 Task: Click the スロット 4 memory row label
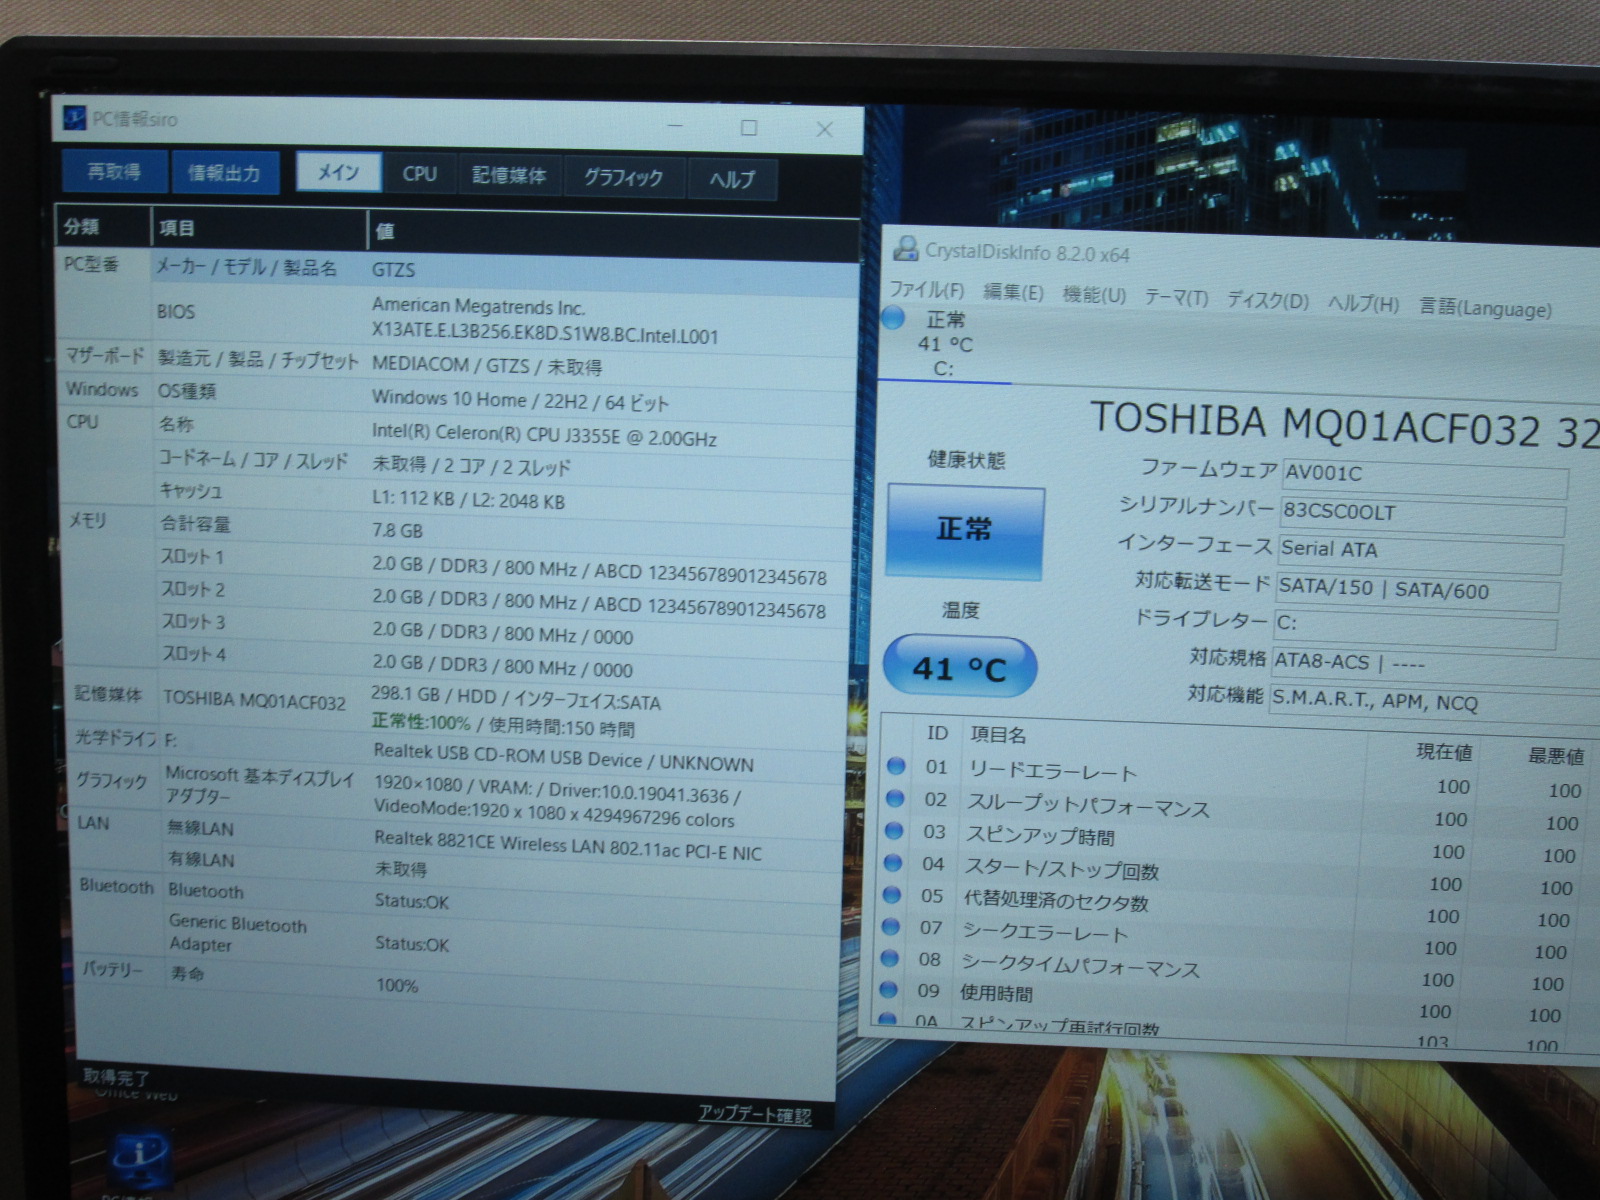tap(194, 654)
